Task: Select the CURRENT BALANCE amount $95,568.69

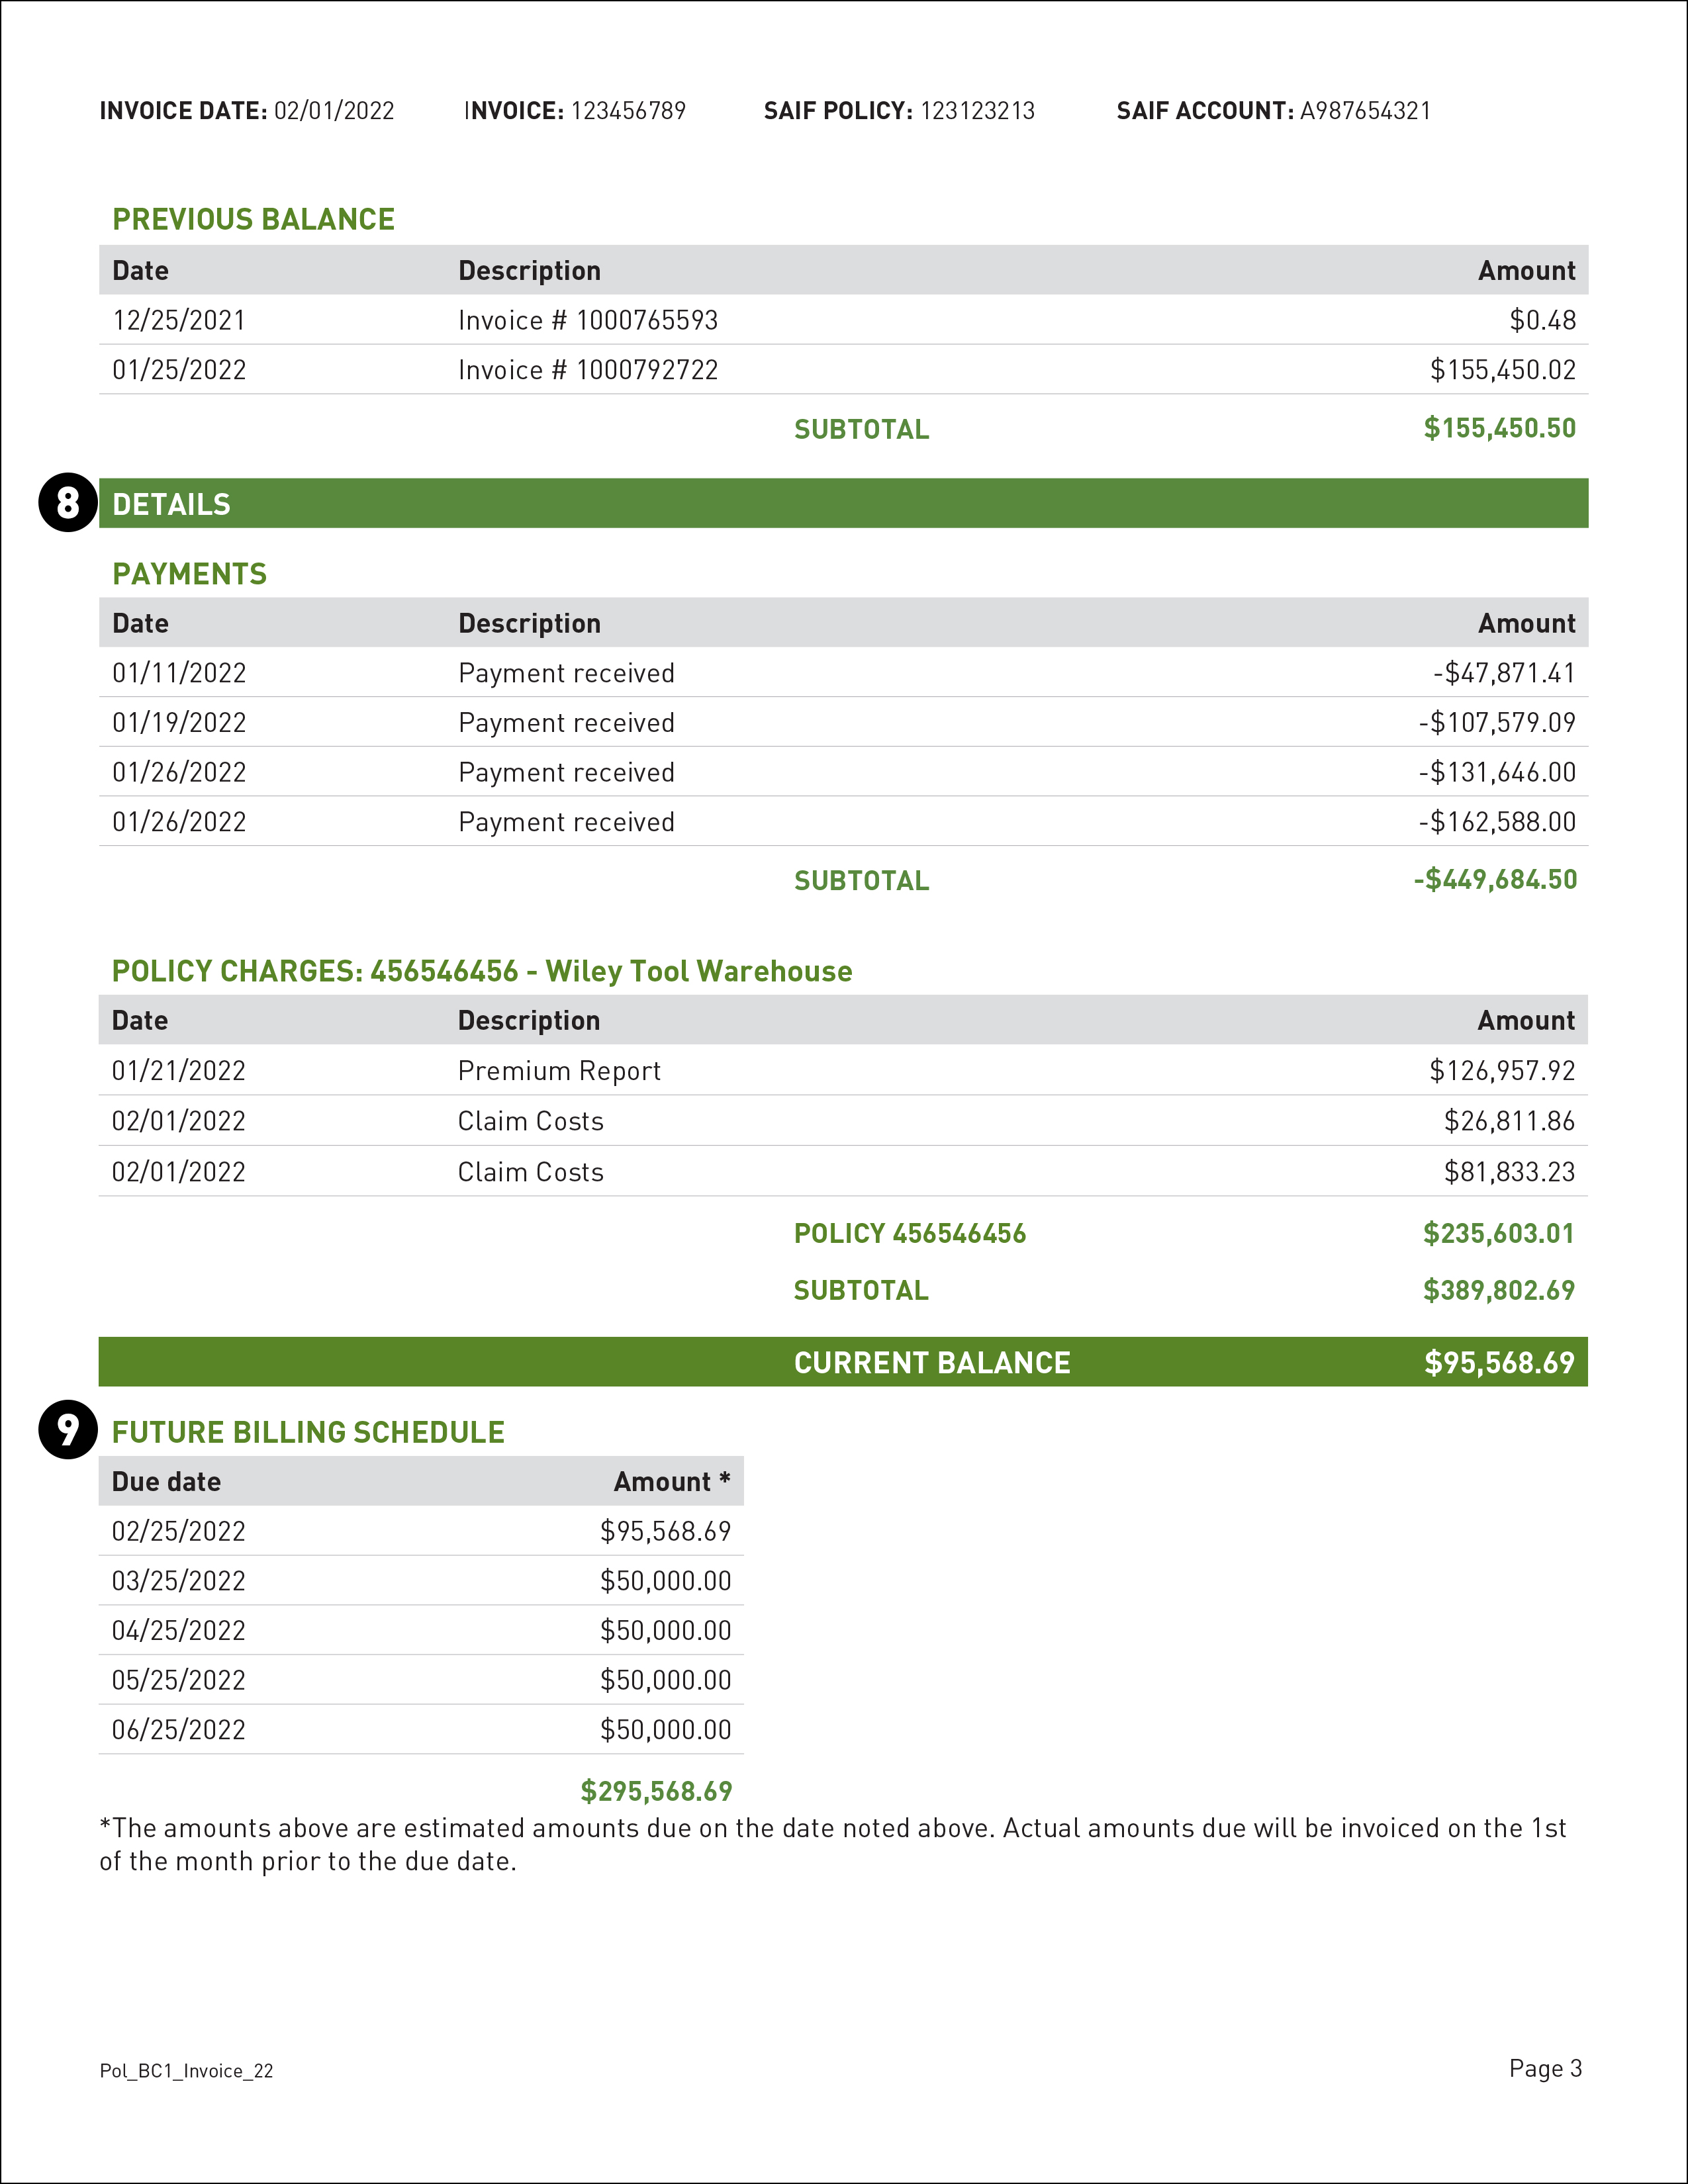Action: point(1498,1362)
